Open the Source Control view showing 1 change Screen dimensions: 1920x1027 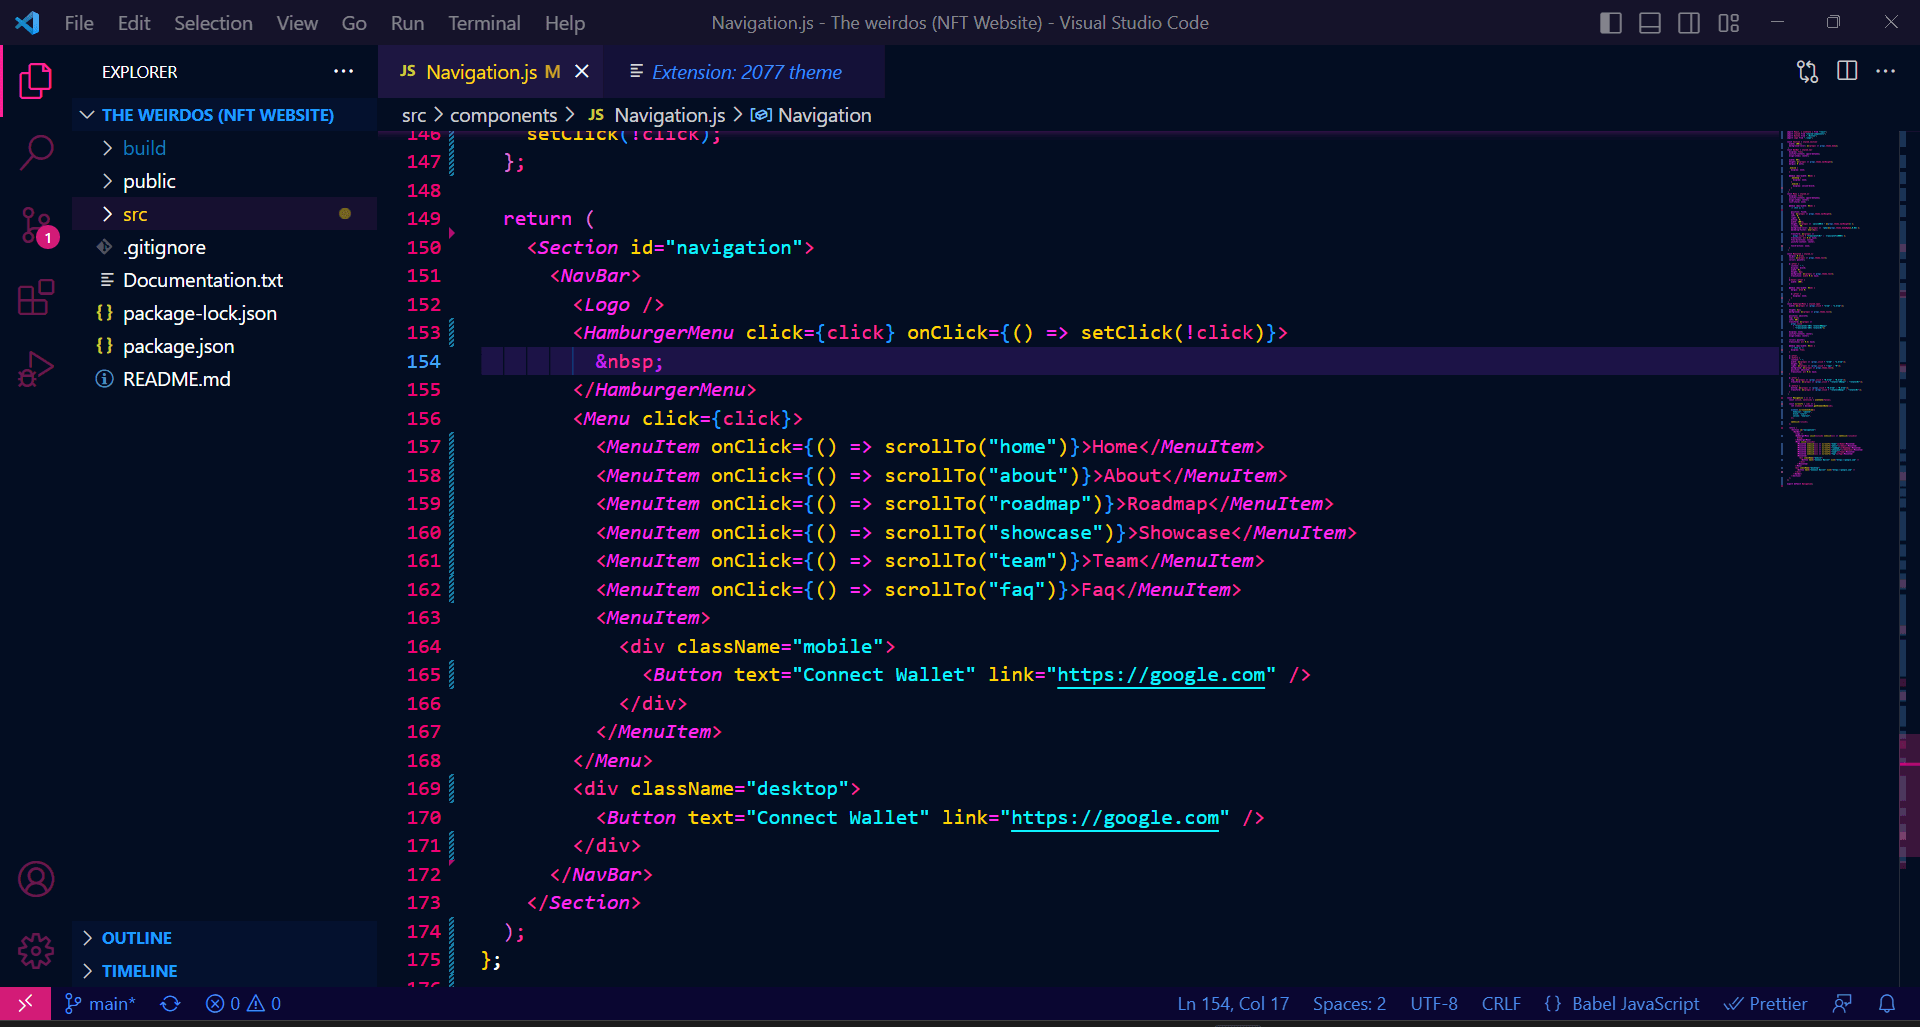(x=36, y=225)
